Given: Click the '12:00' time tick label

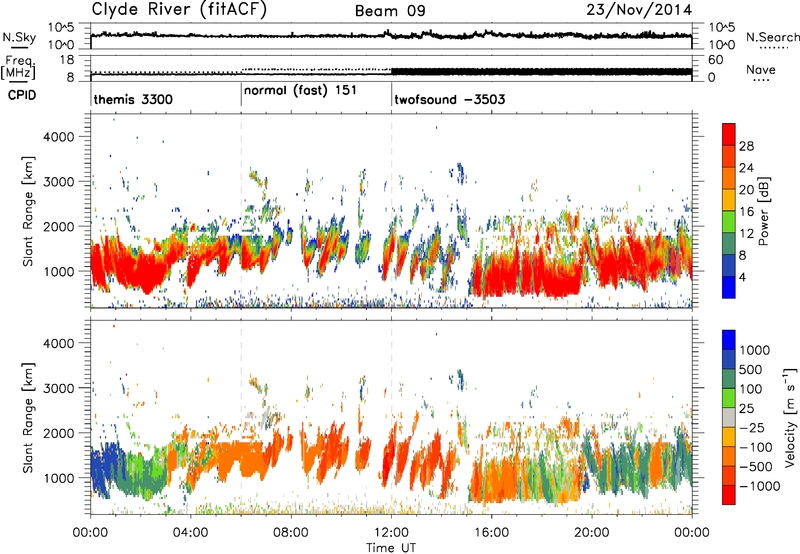Looking at the screenshot, I should click(x=391, y=533).
